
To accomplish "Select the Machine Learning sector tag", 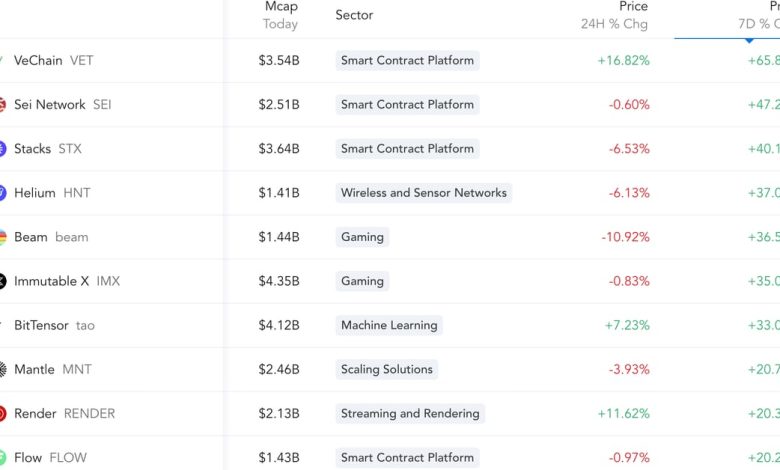I will [388, 325].
